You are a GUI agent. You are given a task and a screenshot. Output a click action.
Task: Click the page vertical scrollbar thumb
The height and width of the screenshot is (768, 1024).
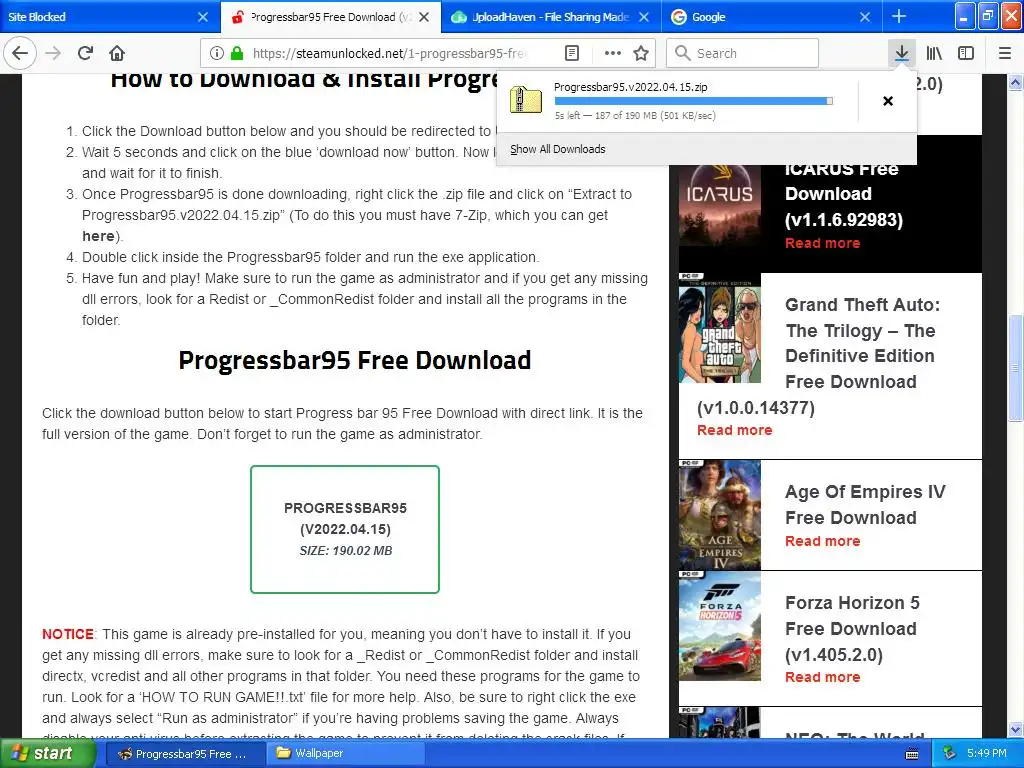1015,368
